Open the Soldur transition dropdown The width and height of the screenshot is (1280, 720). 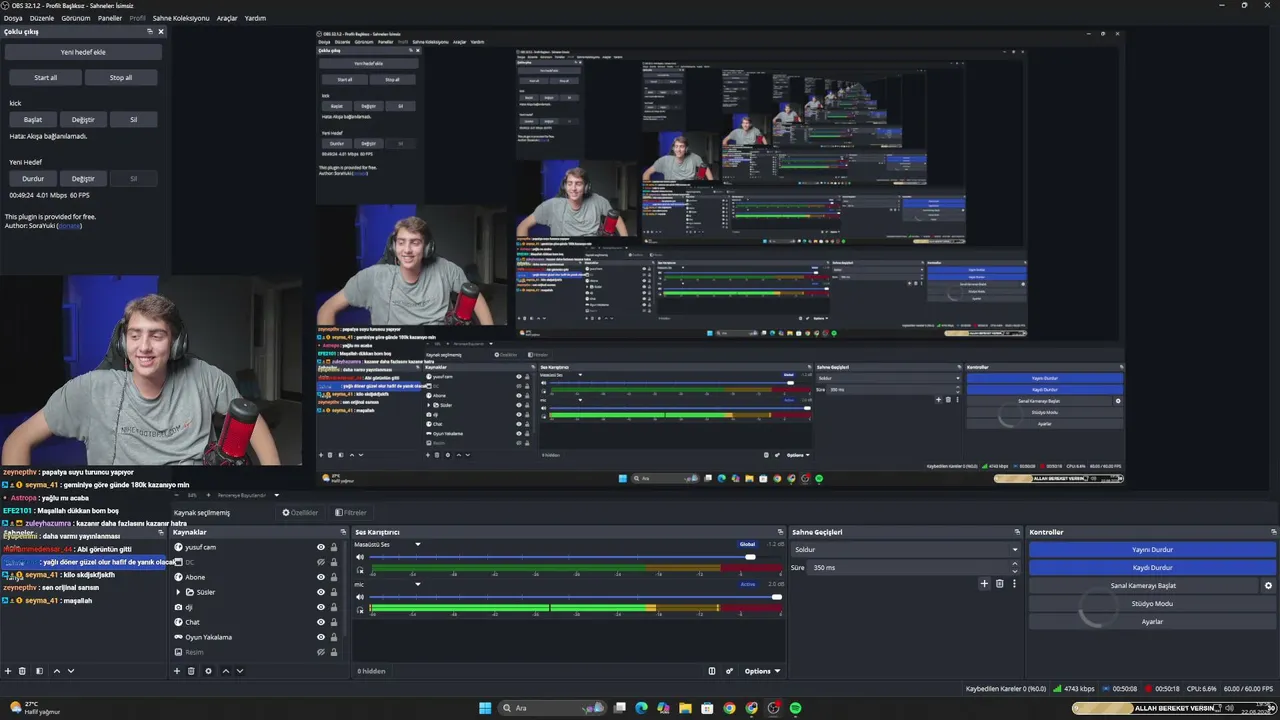(905, 550)
